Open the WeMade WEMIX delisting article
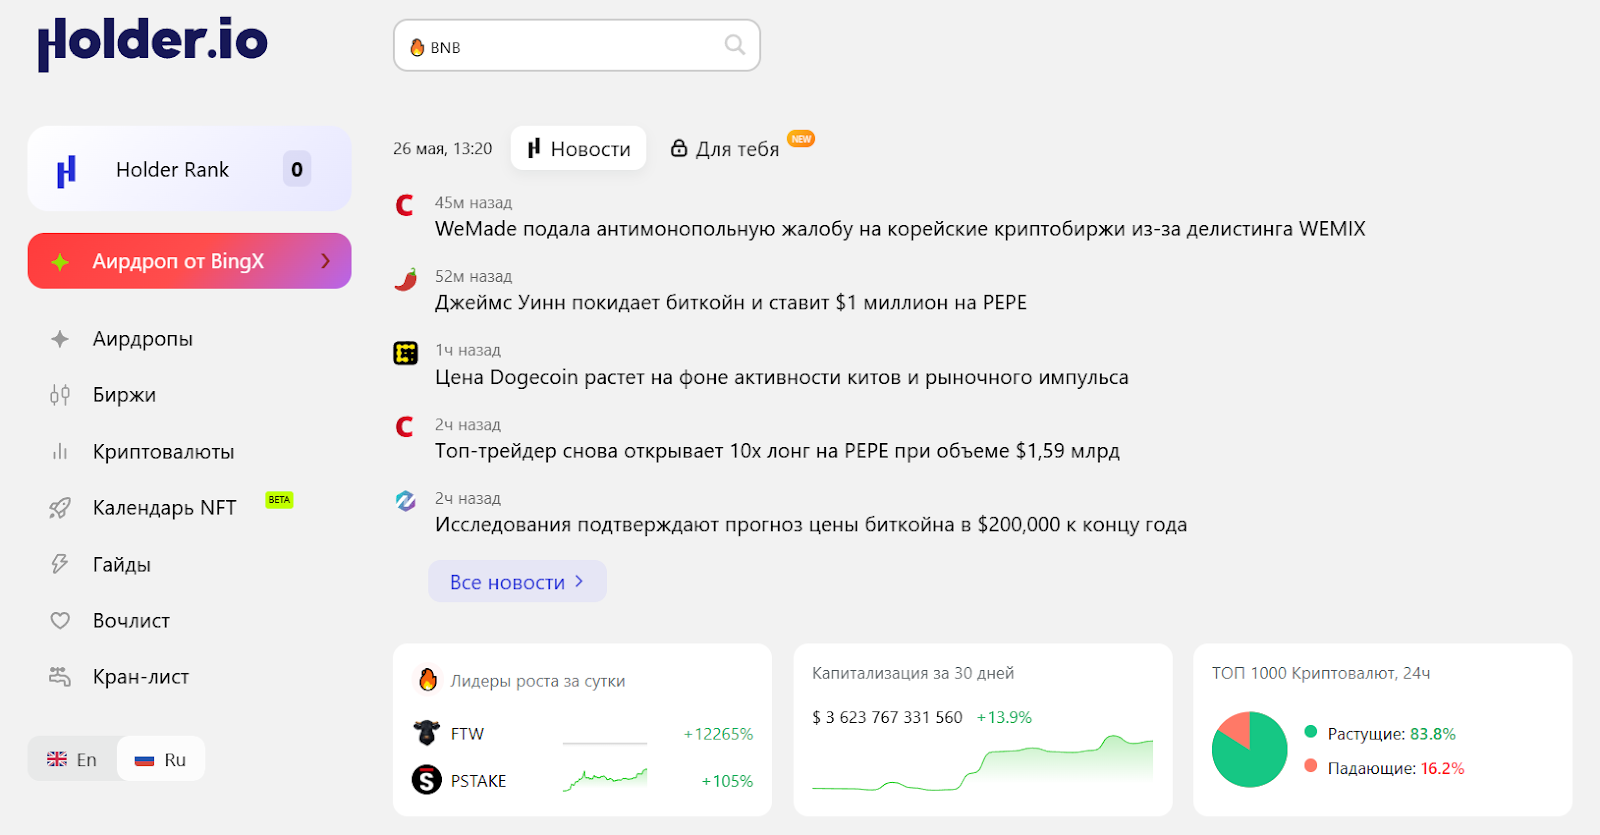 tap(899, 229)
